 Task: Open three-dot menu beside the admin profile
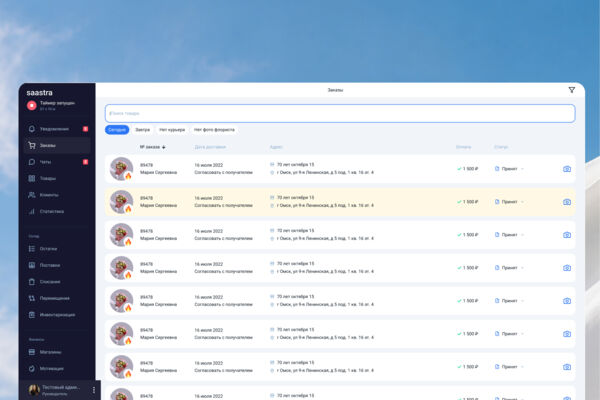point(94,390)
